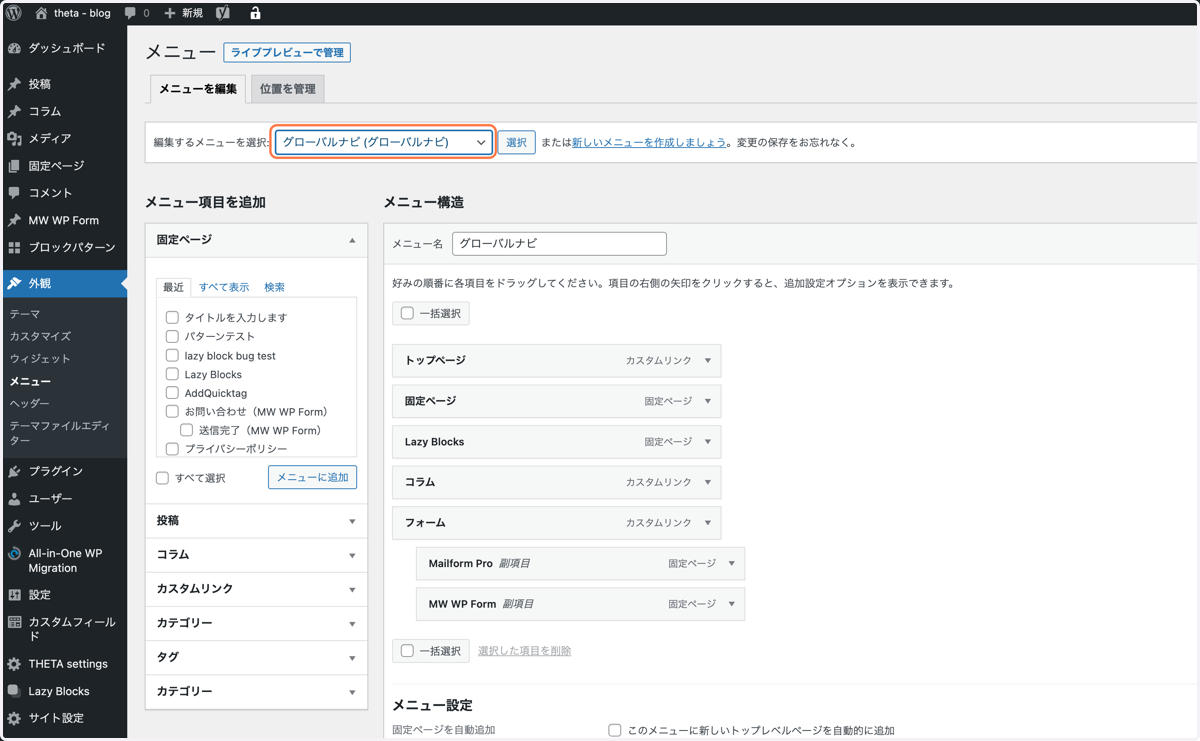The image size is (1200, 741).
Task: Click the カスタムフィールド icon
Action: pyautogui.click(x=14, y=622)
